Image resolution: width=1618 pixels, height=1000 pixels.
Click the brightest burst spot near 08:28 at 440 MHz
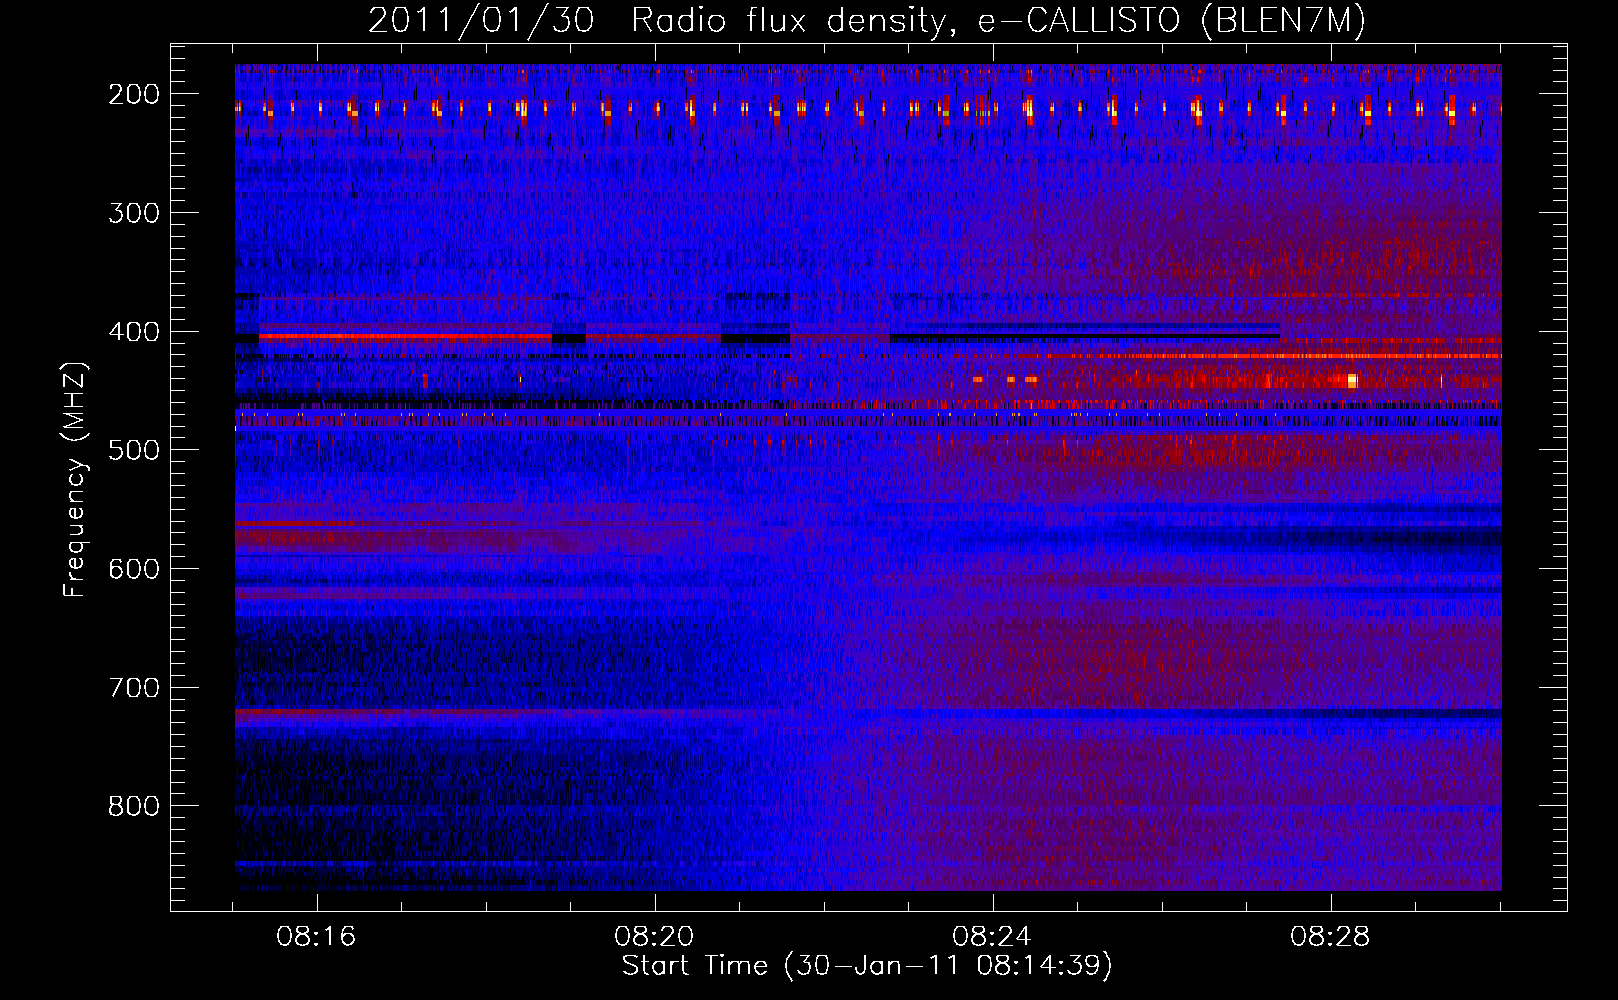tap(1352, 380)
